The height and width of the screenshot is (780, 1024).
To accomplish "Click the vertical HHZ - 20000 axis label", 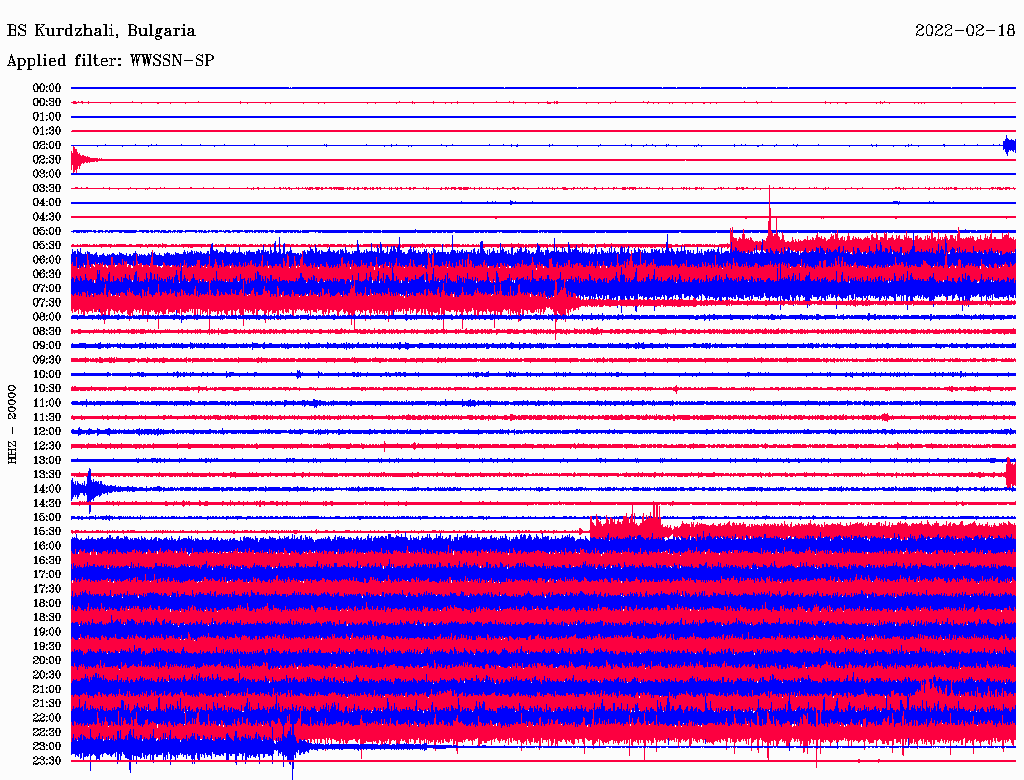I will 13,423.
